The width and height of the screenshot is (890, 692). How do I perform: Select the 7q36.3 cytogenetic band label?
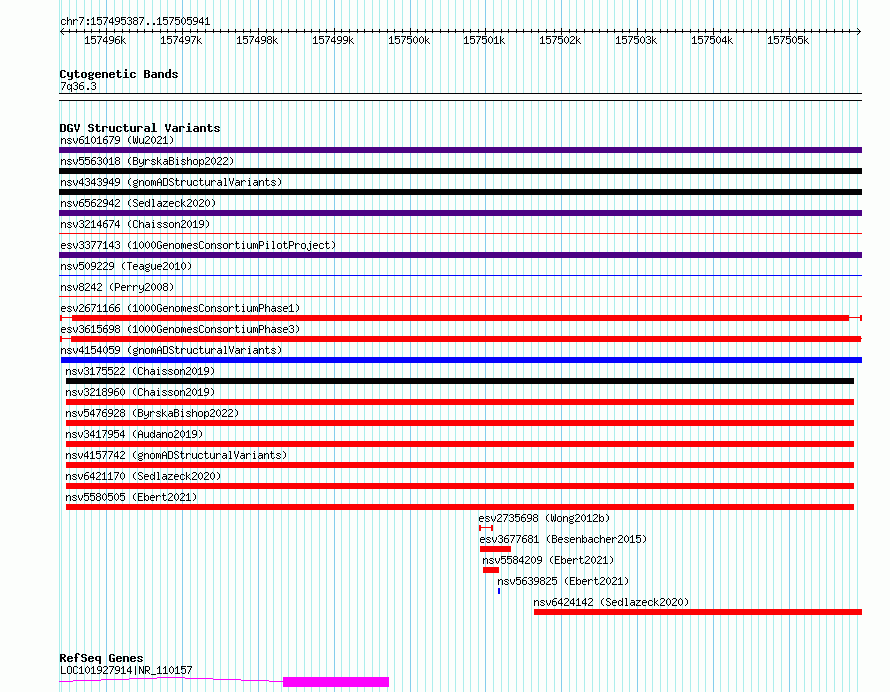[78, 86]
